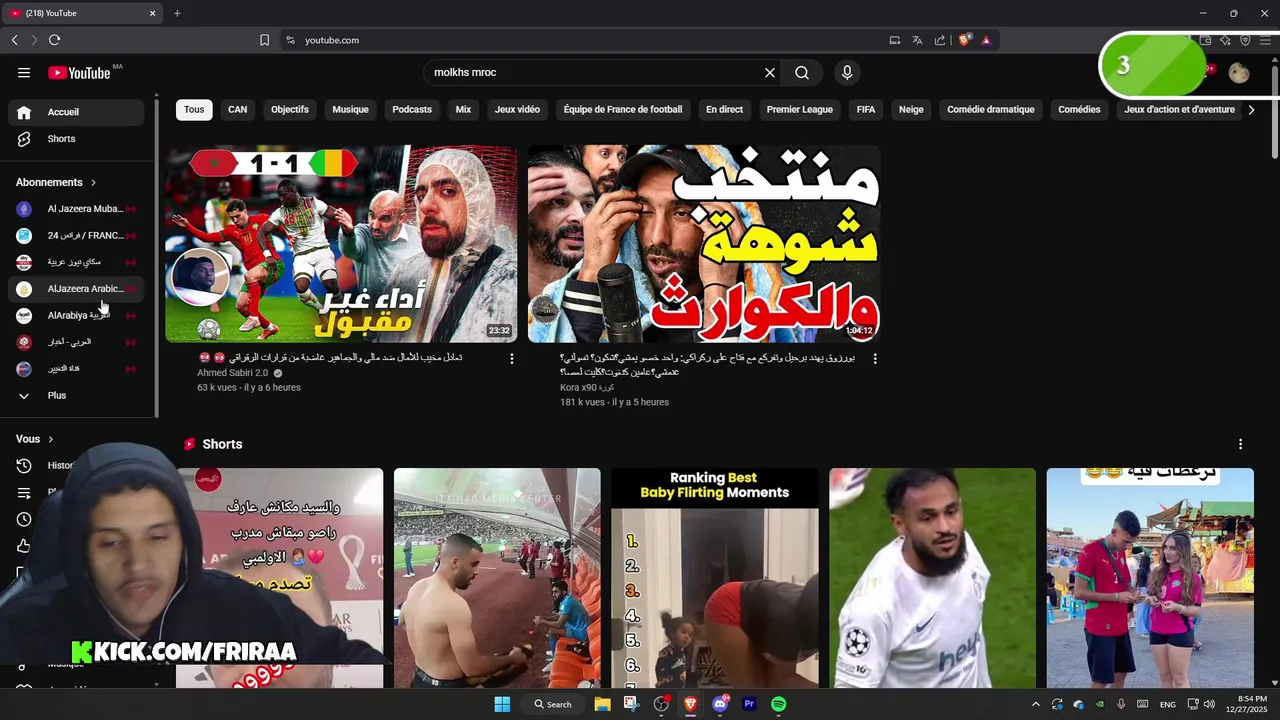This screenshot has height=720, width=1280.
Task: Click the translate page icon
Action: click(917, 40)
